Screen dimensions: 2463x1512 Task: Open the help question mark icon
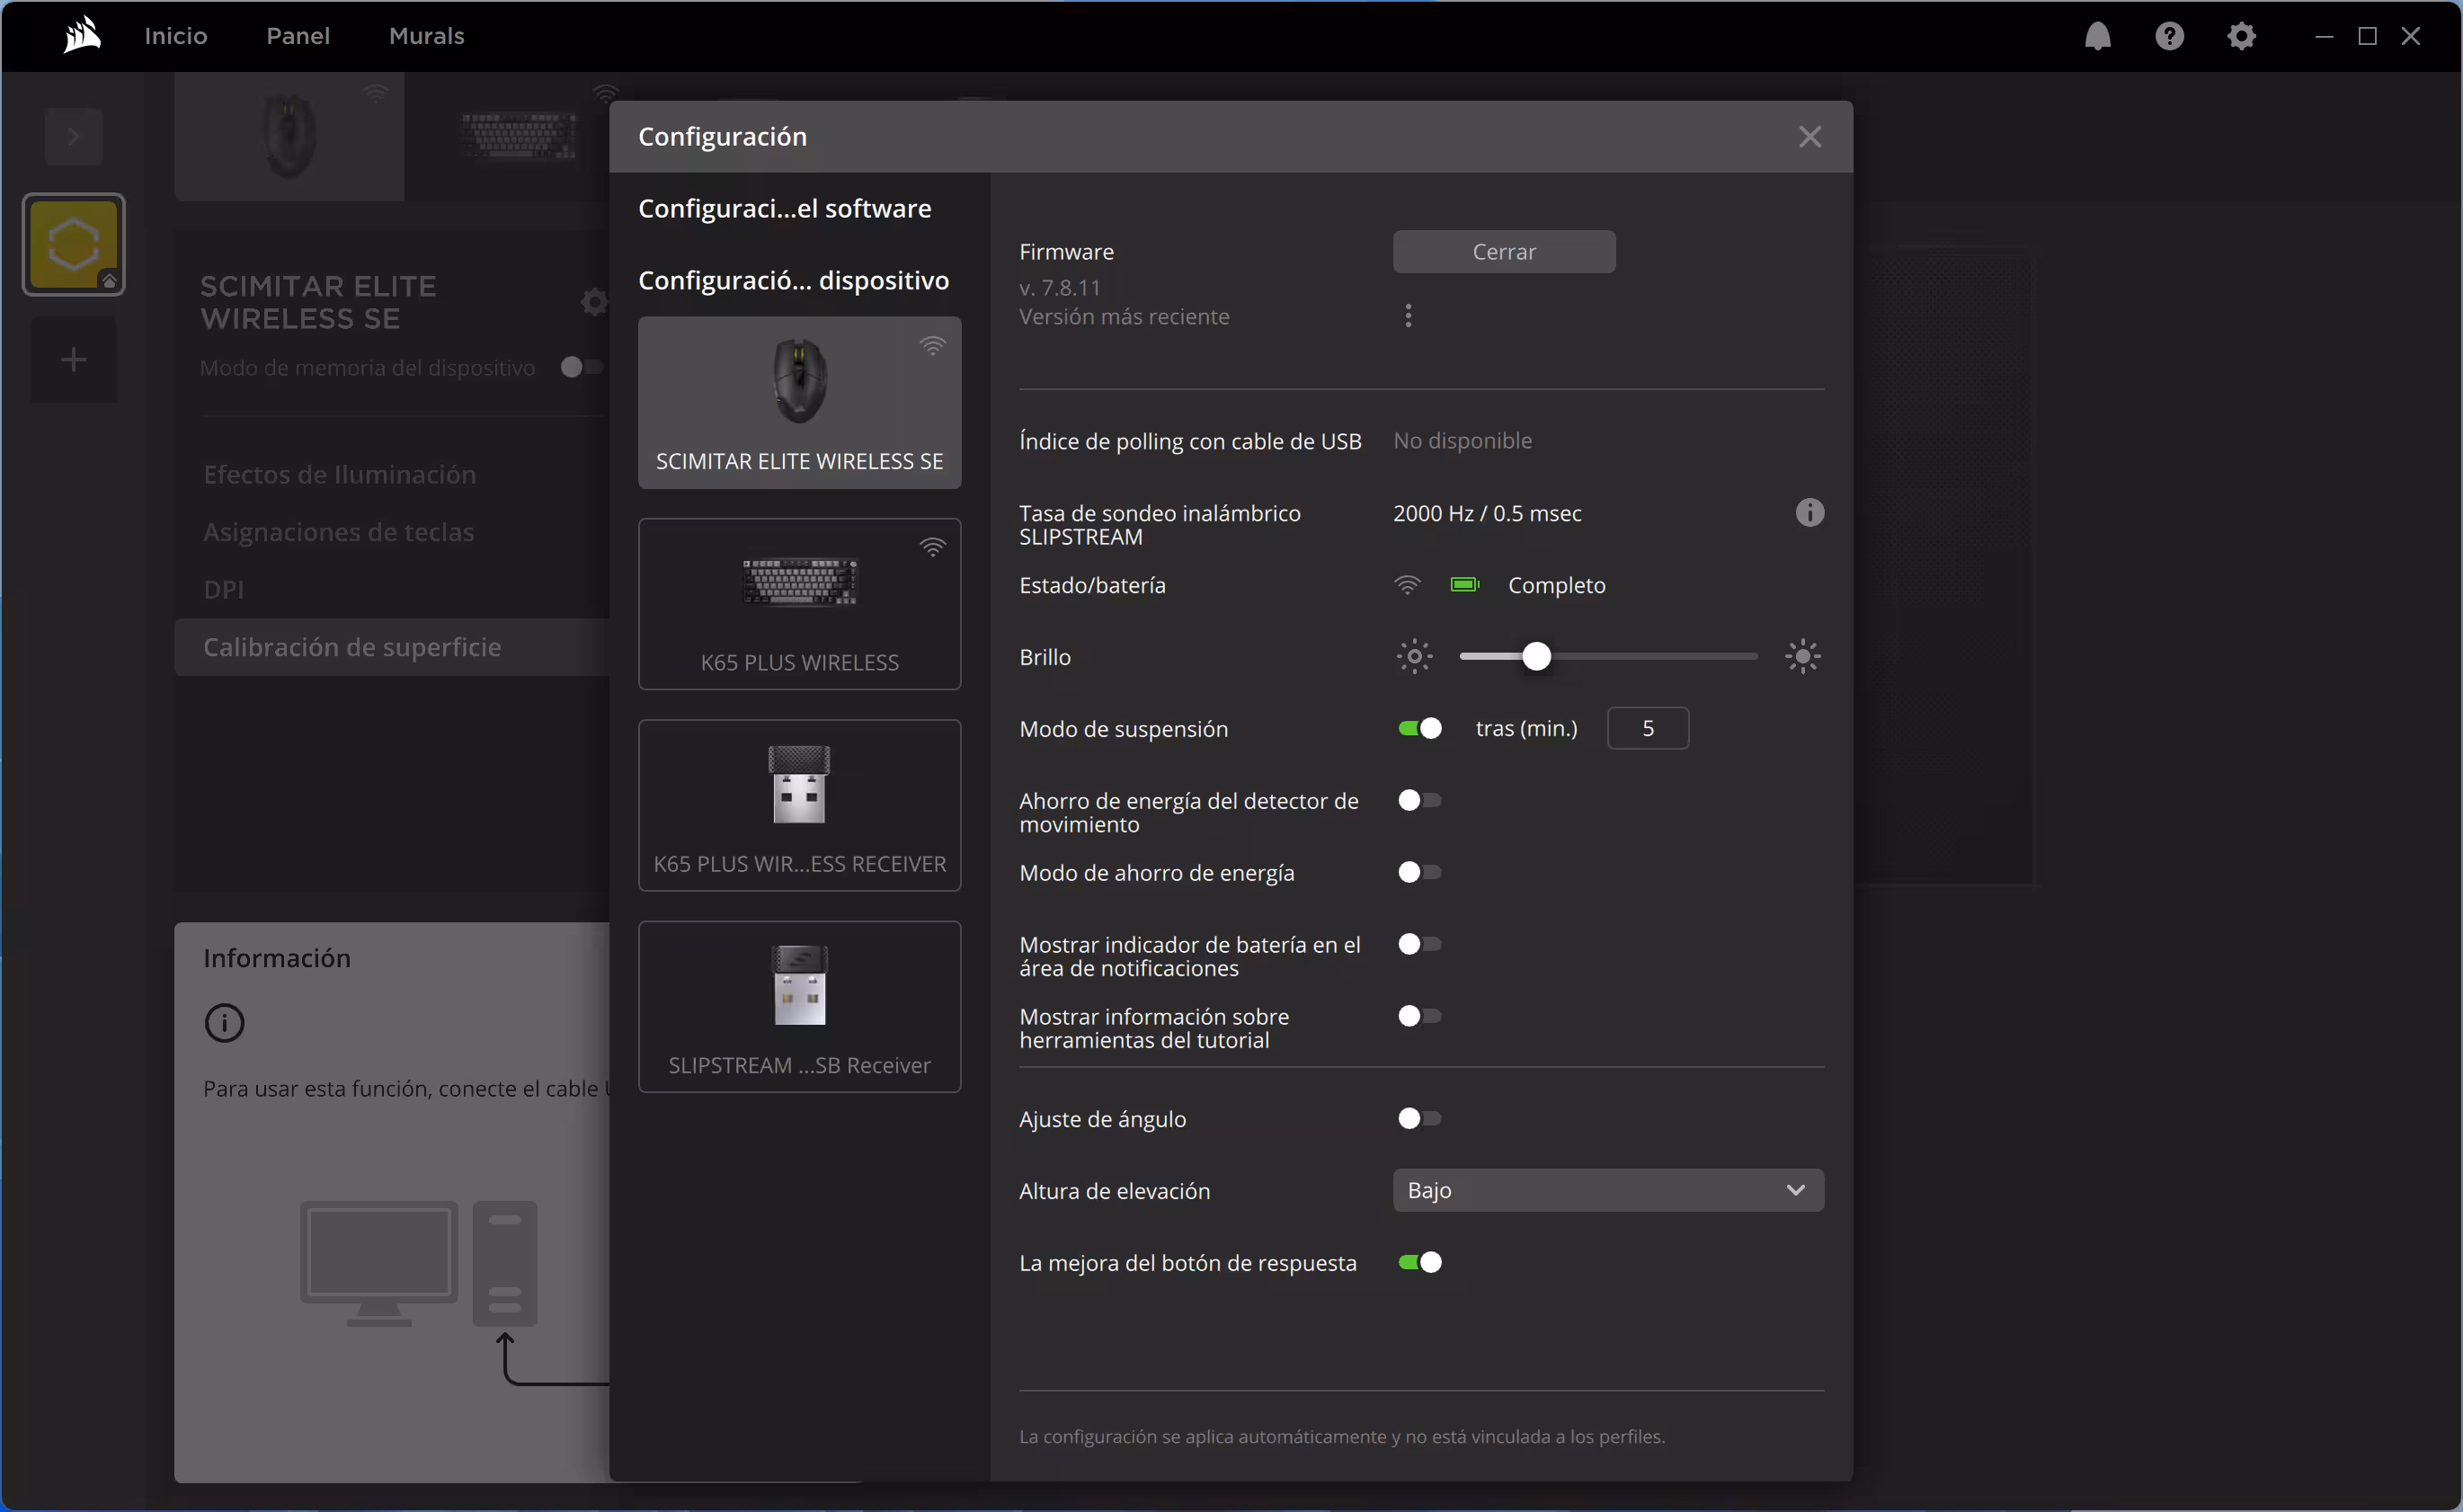2169,36
